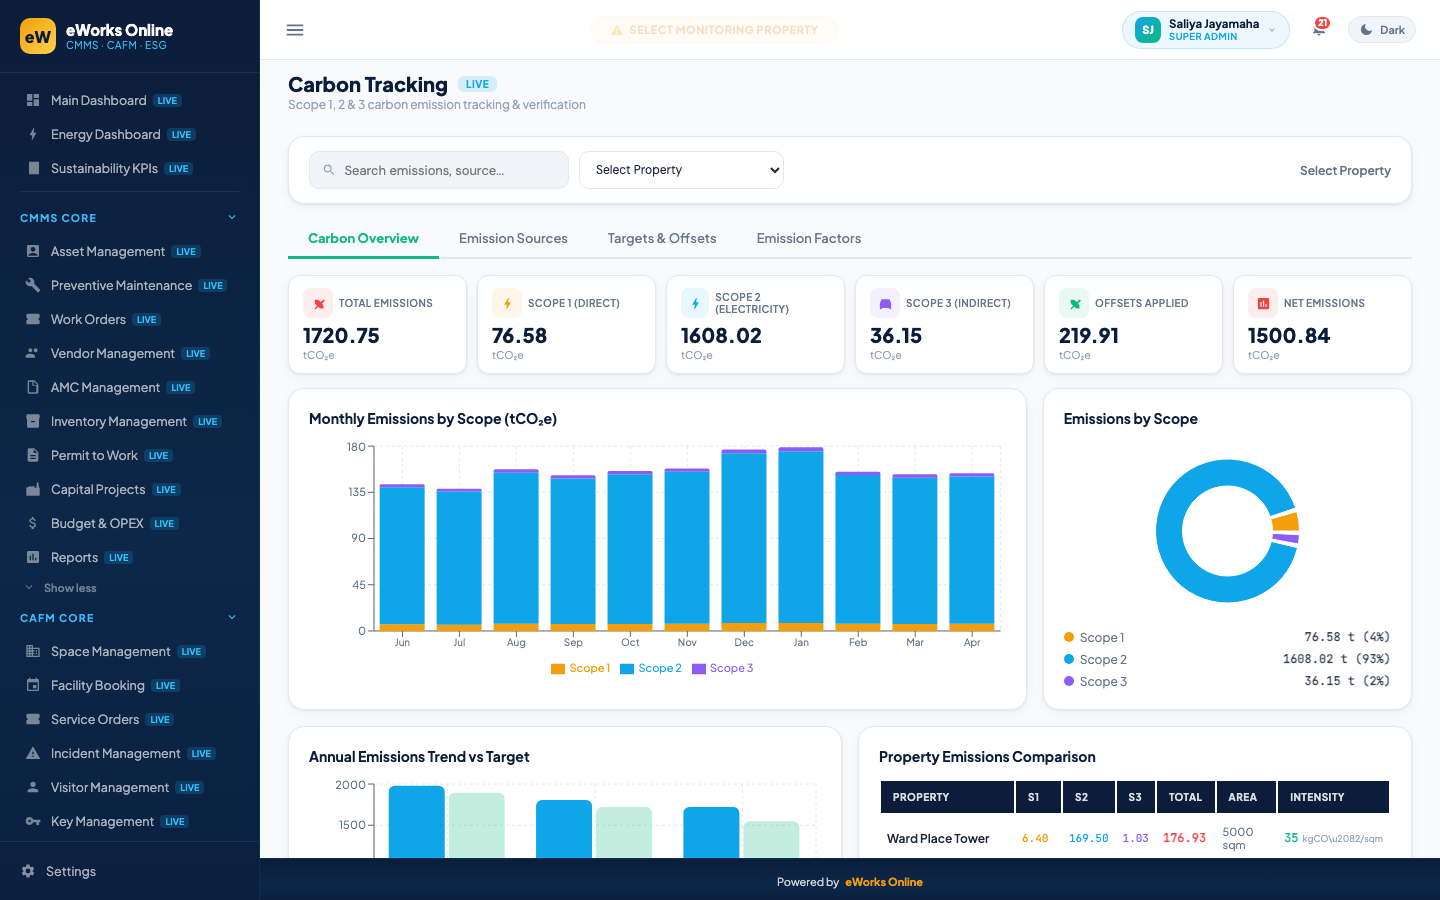The image size is (1440, 900).
Task: Open Permit to Work icon
Action: coord(33,455)
